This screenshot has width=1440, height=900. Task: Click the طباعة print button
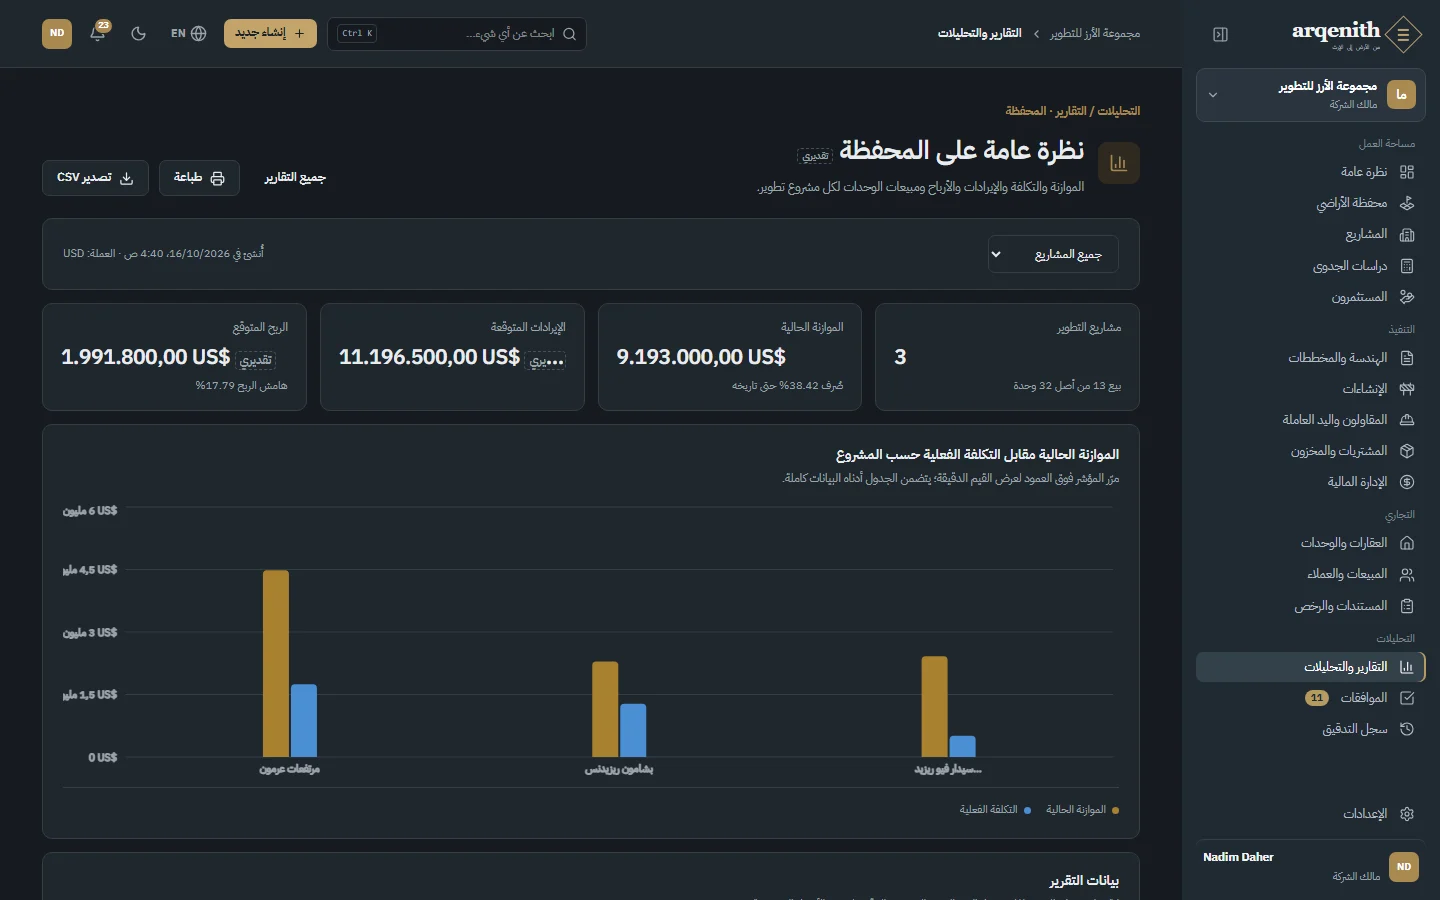click(199, 178)
